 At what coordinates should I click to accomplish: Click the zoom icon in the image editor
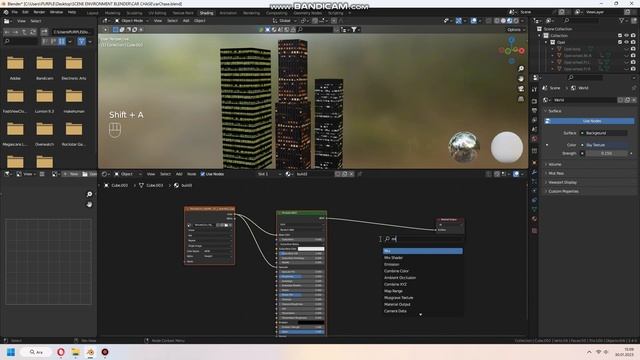coord(89,194)
